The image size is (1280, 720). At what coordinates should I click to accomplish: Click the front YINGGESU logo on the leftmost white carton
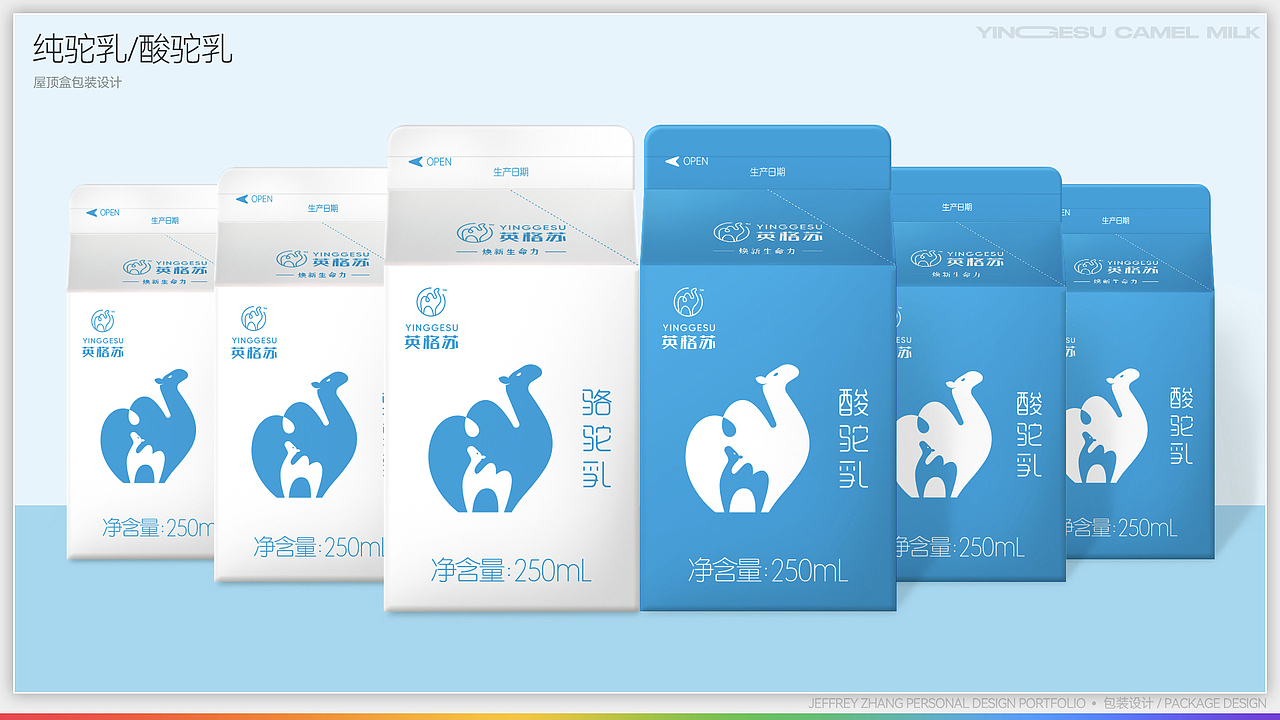[104, 333]
